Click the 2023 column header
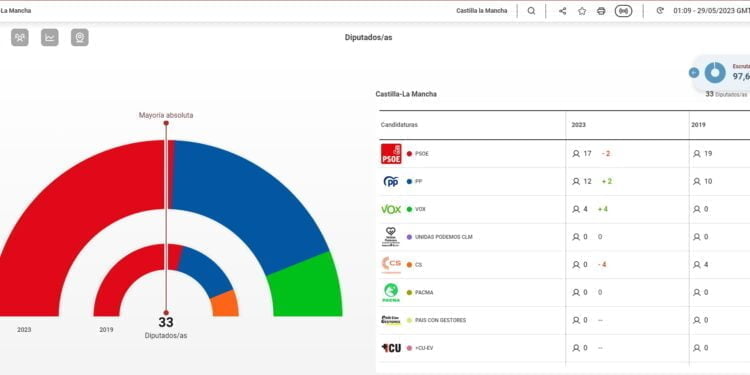The height and width of the screenshot is (375, 750). tap(578, 125)
